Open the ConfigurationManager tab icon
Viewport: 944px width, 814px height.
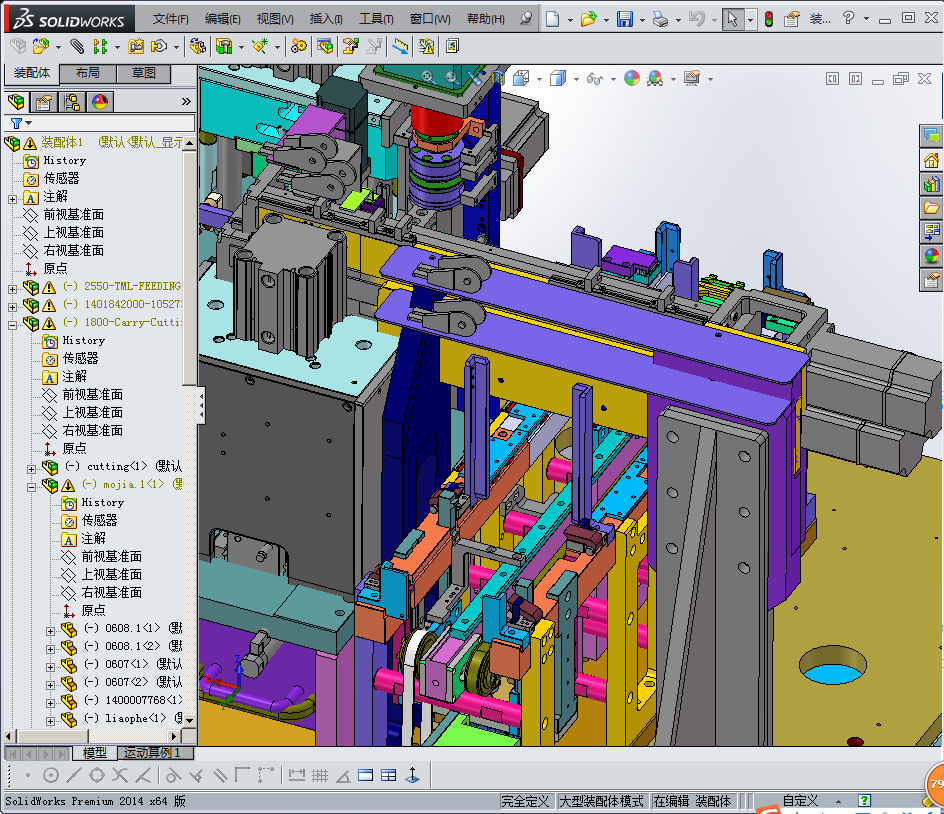click(71, 101)
